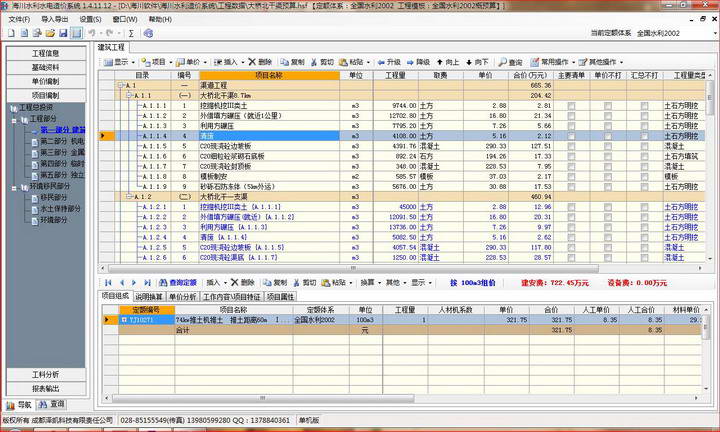Screen dimensions: 720x432
Task: Click the Save floppy disk icon
Action: 63,33
